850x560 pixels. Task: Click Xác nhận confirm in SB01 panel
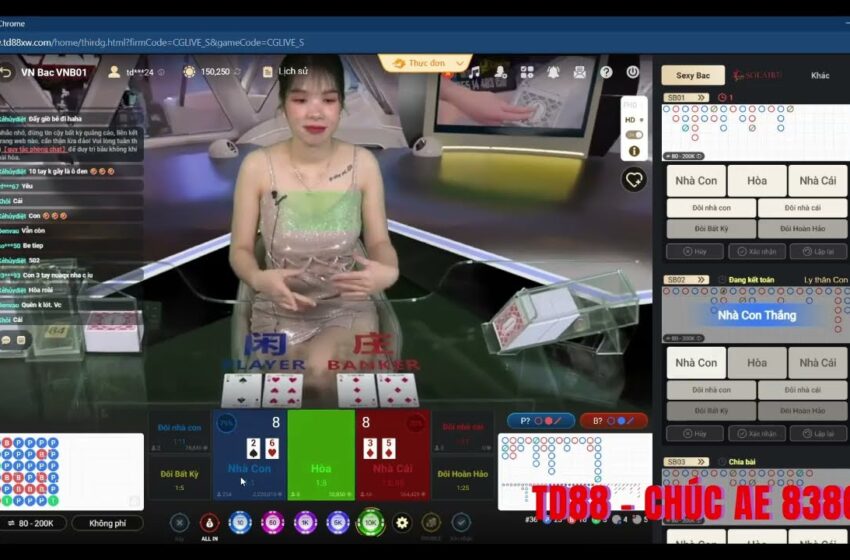757,252
